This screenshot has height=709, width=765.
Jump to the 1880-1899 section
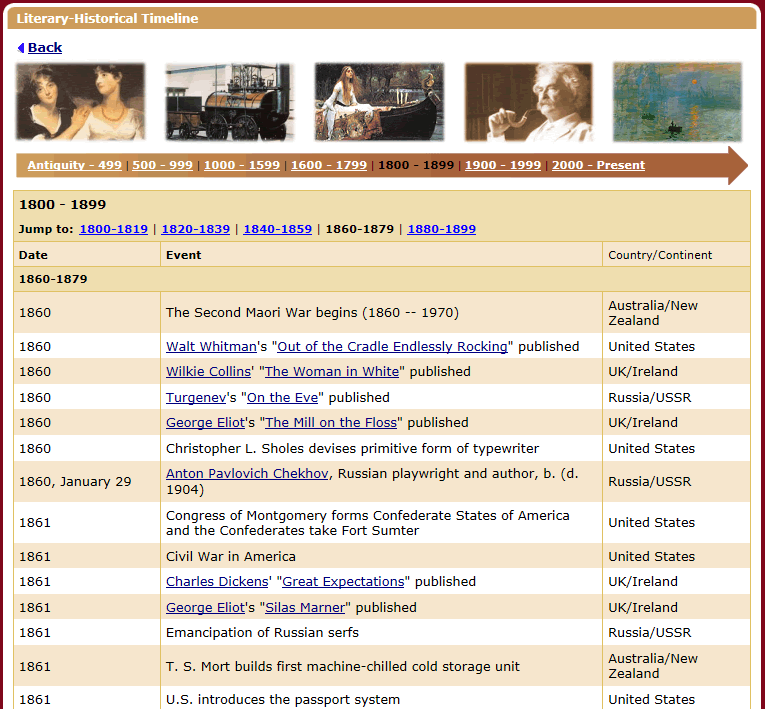coord(442,229)
